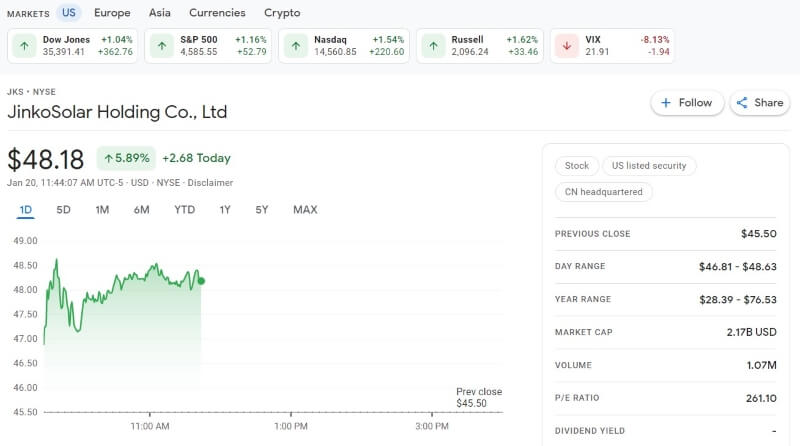
Task: Click the MARKET CAP value 2.17B USD
Action: [752, 332]
